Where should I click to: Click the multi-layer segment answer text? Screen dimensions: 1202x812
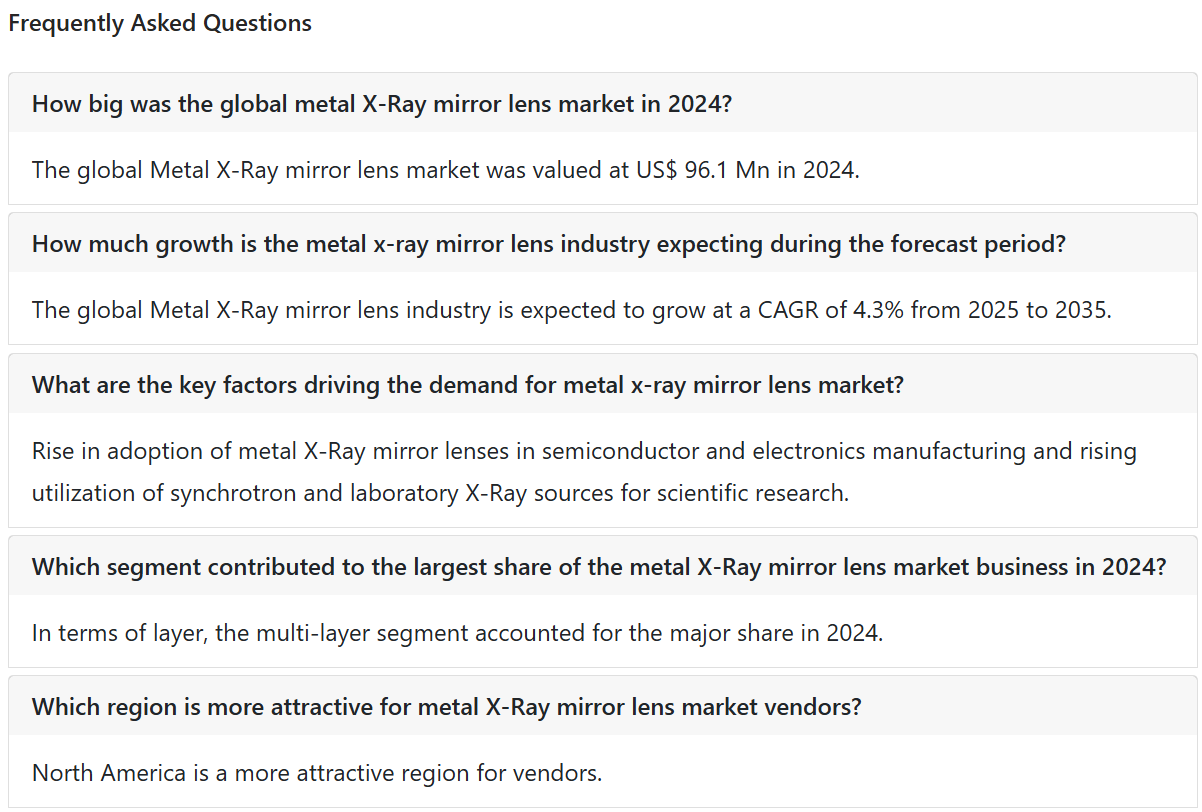458,632
